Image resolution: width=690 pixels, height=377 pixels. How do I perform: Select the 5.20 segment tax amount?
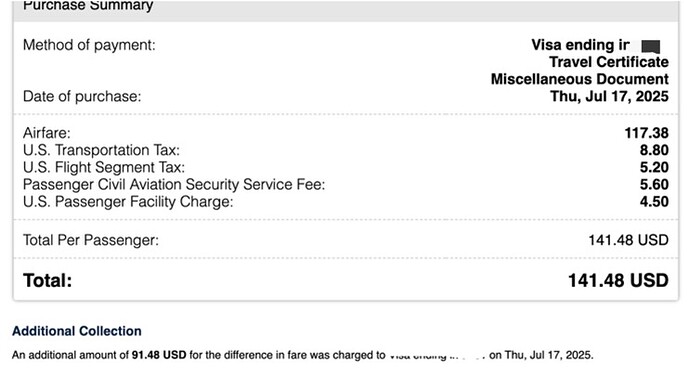point(654,167)
